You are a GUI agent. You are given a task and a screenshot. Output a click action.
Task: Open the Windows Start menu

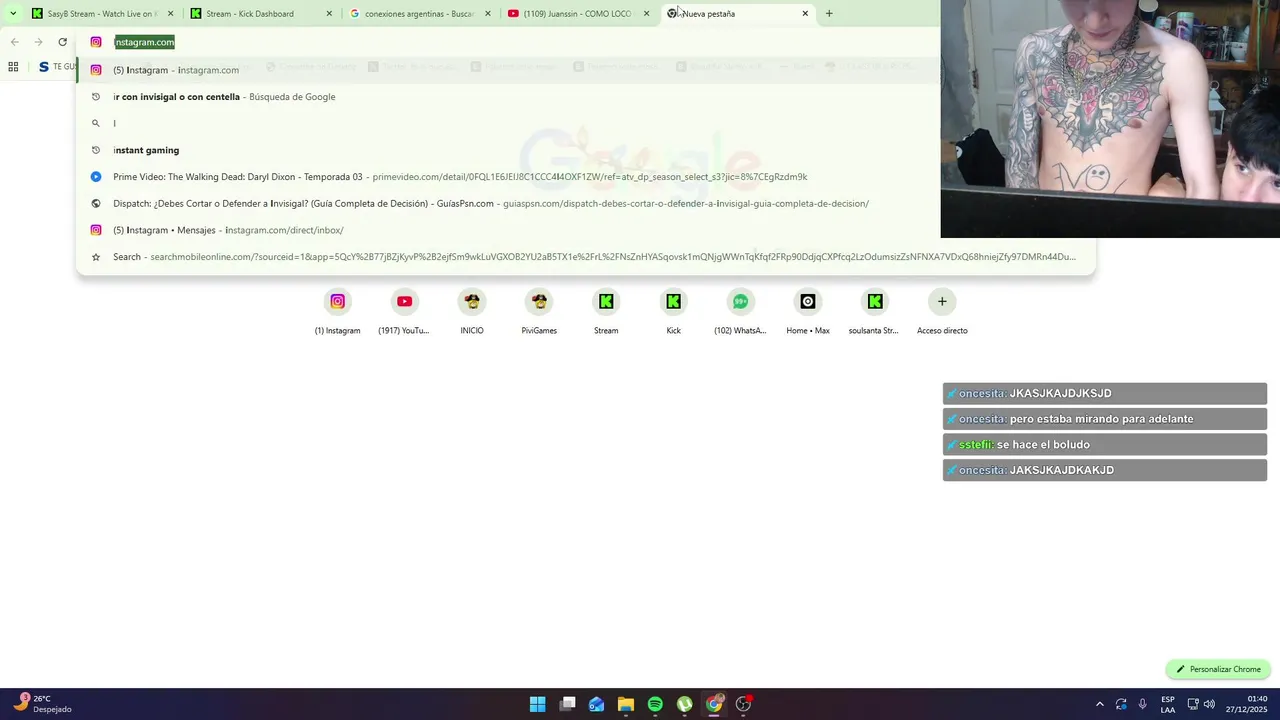537,704
